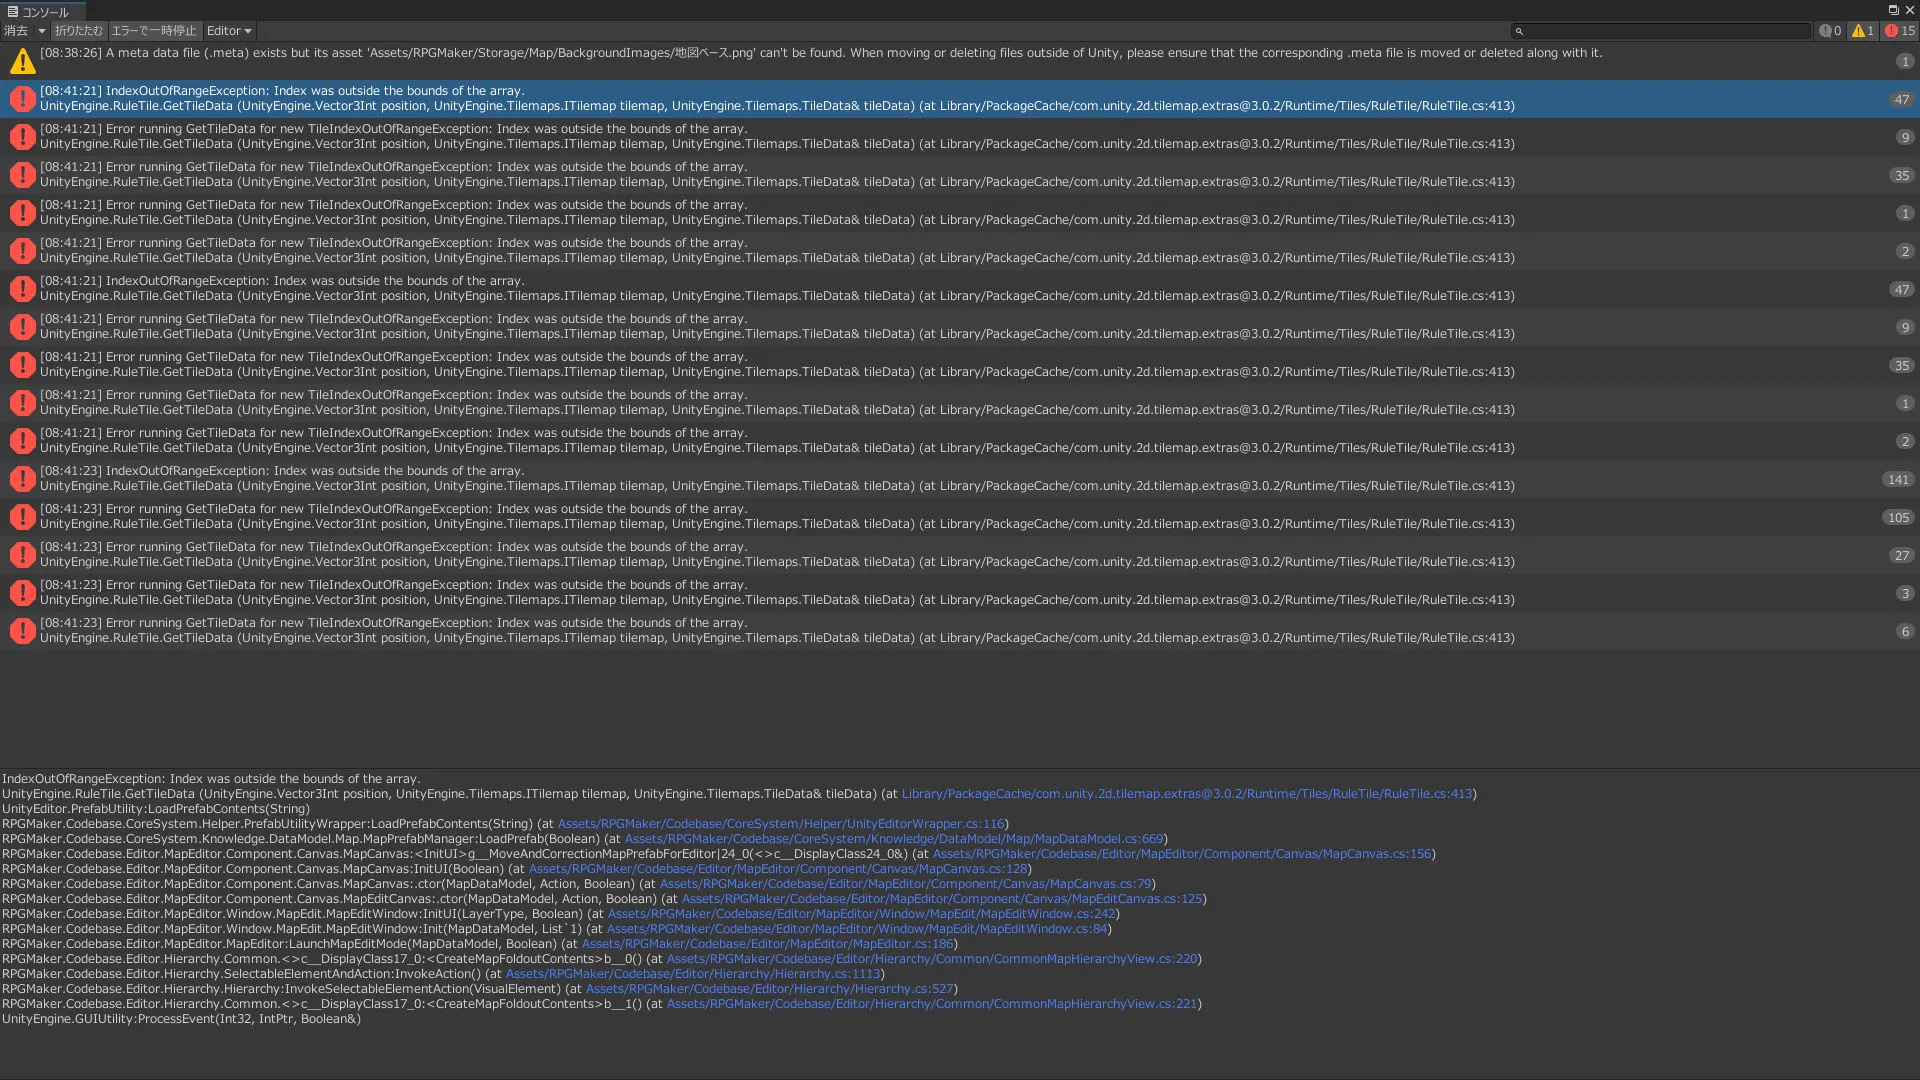Viewport: 1920px width, 1080px height.
Task: Click the console tab list icon
Action: point(13,12)
